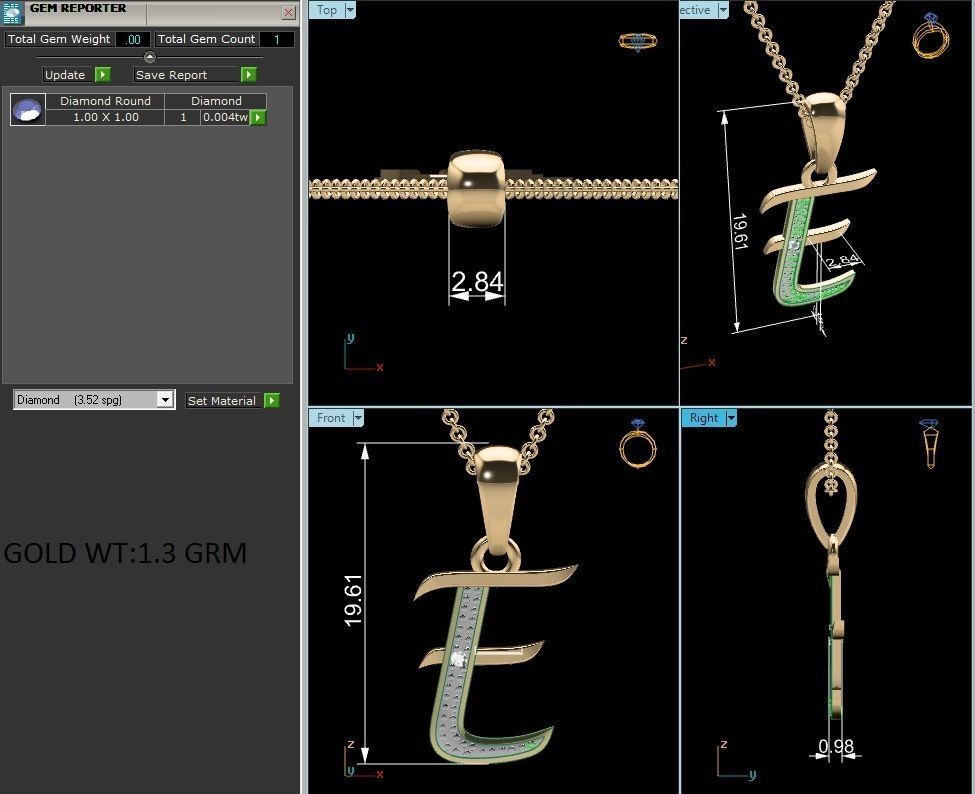Open the Right viewport dropdown arrow
This screenshot has height=794, width=975.
coord(731,418)
